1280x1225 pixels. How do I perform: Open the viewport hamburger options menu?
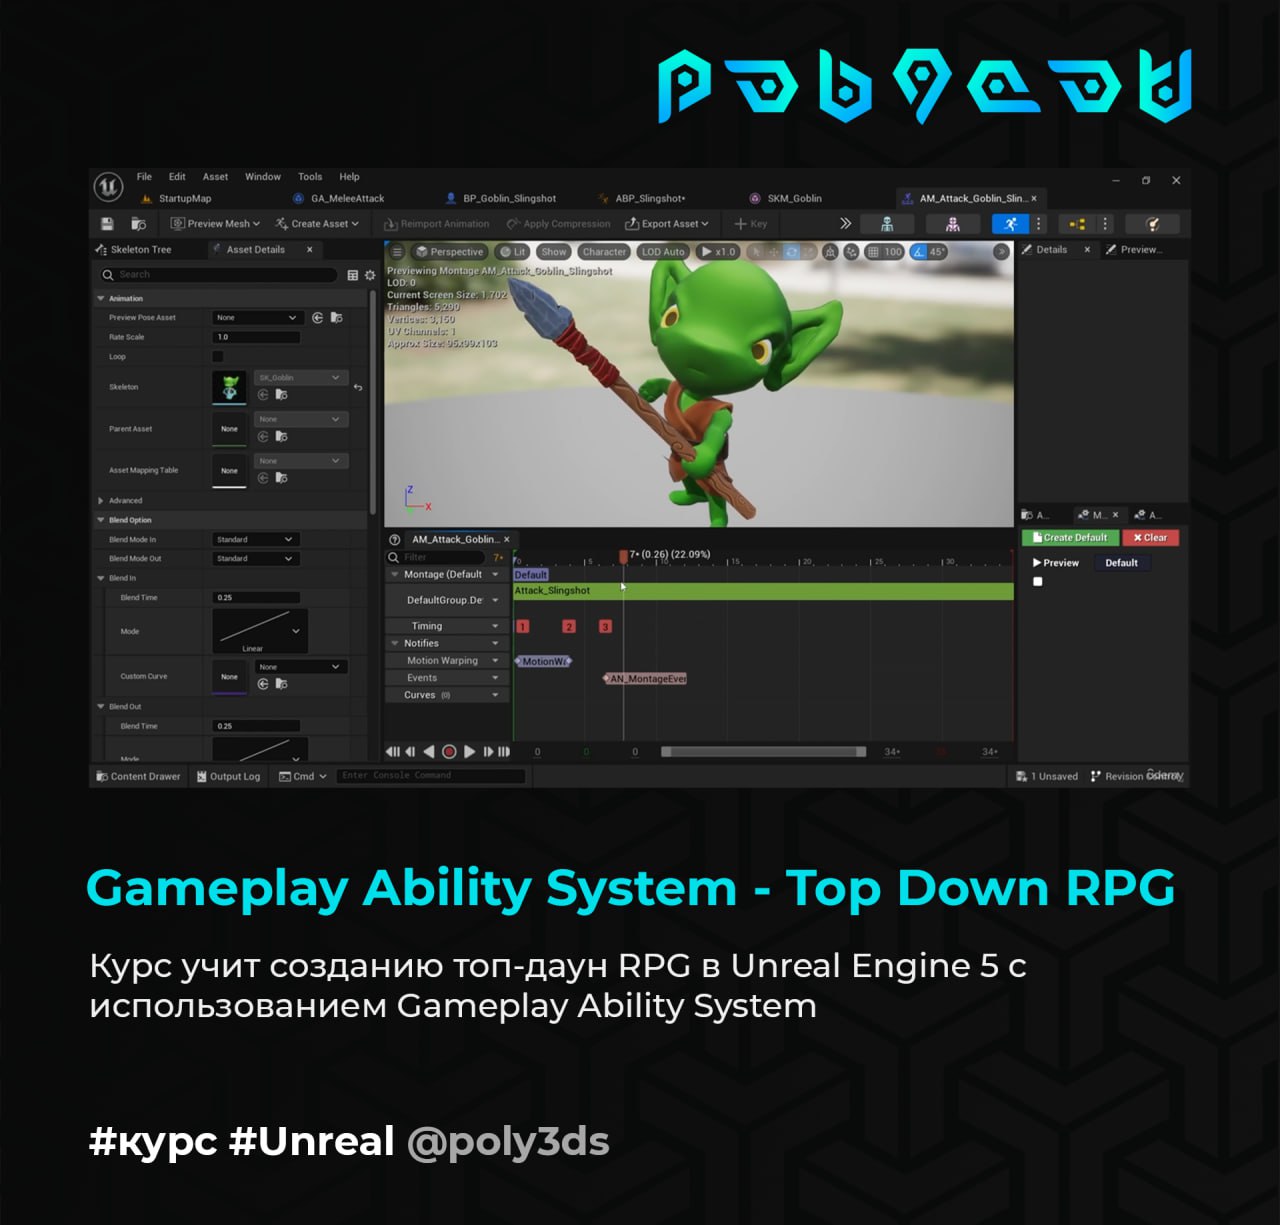(x=397, y=252)
